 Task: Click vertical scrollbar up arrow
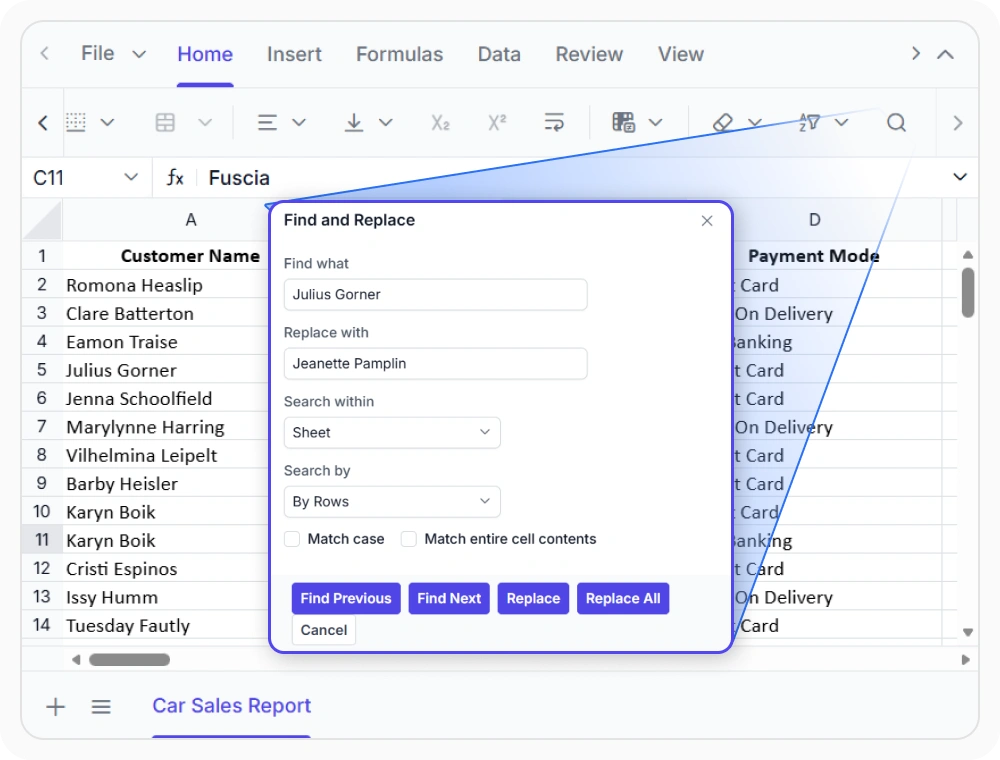click(x=968, y=254)
